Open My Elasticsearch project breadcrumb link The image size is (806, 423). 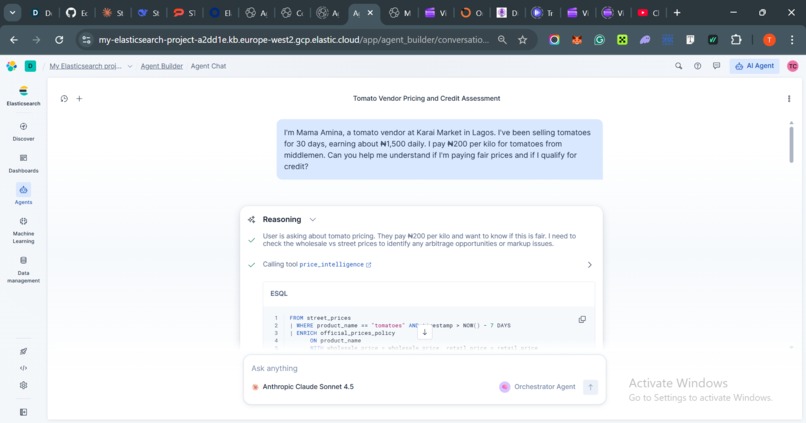85,66
